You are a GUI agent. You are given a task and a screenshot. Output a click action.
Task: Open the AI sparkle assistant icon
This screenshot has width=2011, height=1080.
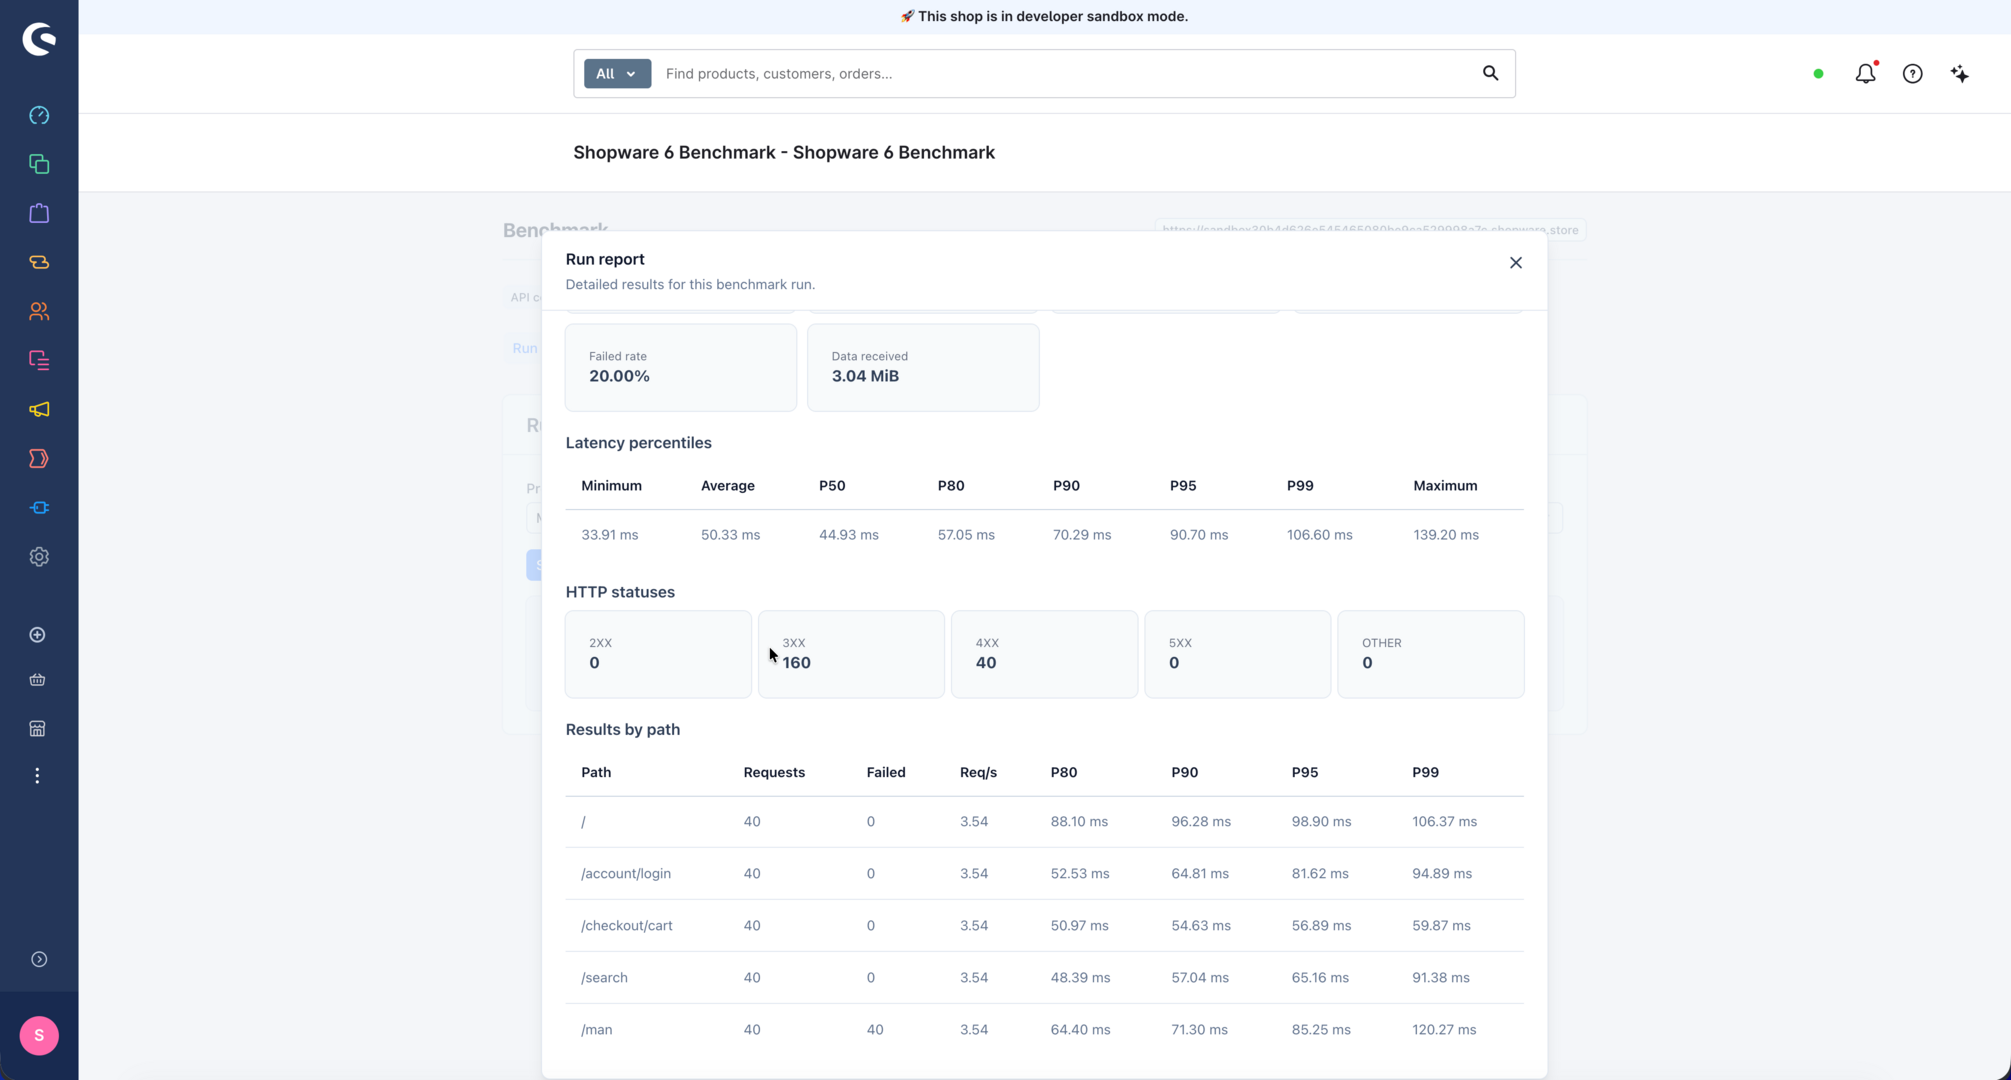click(x=1959, y=73)
